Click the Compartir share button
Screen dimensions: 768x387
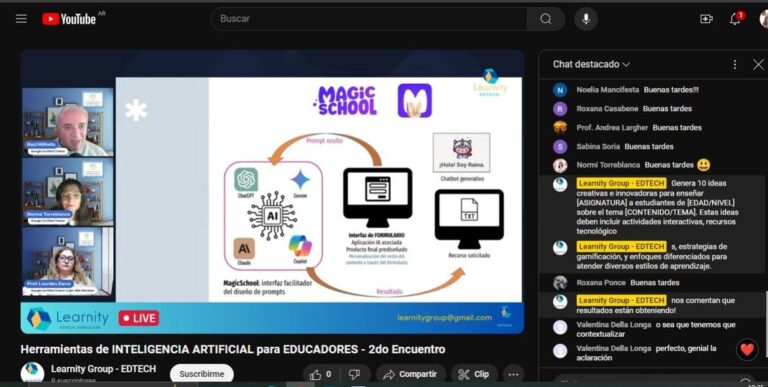point(410,375)
